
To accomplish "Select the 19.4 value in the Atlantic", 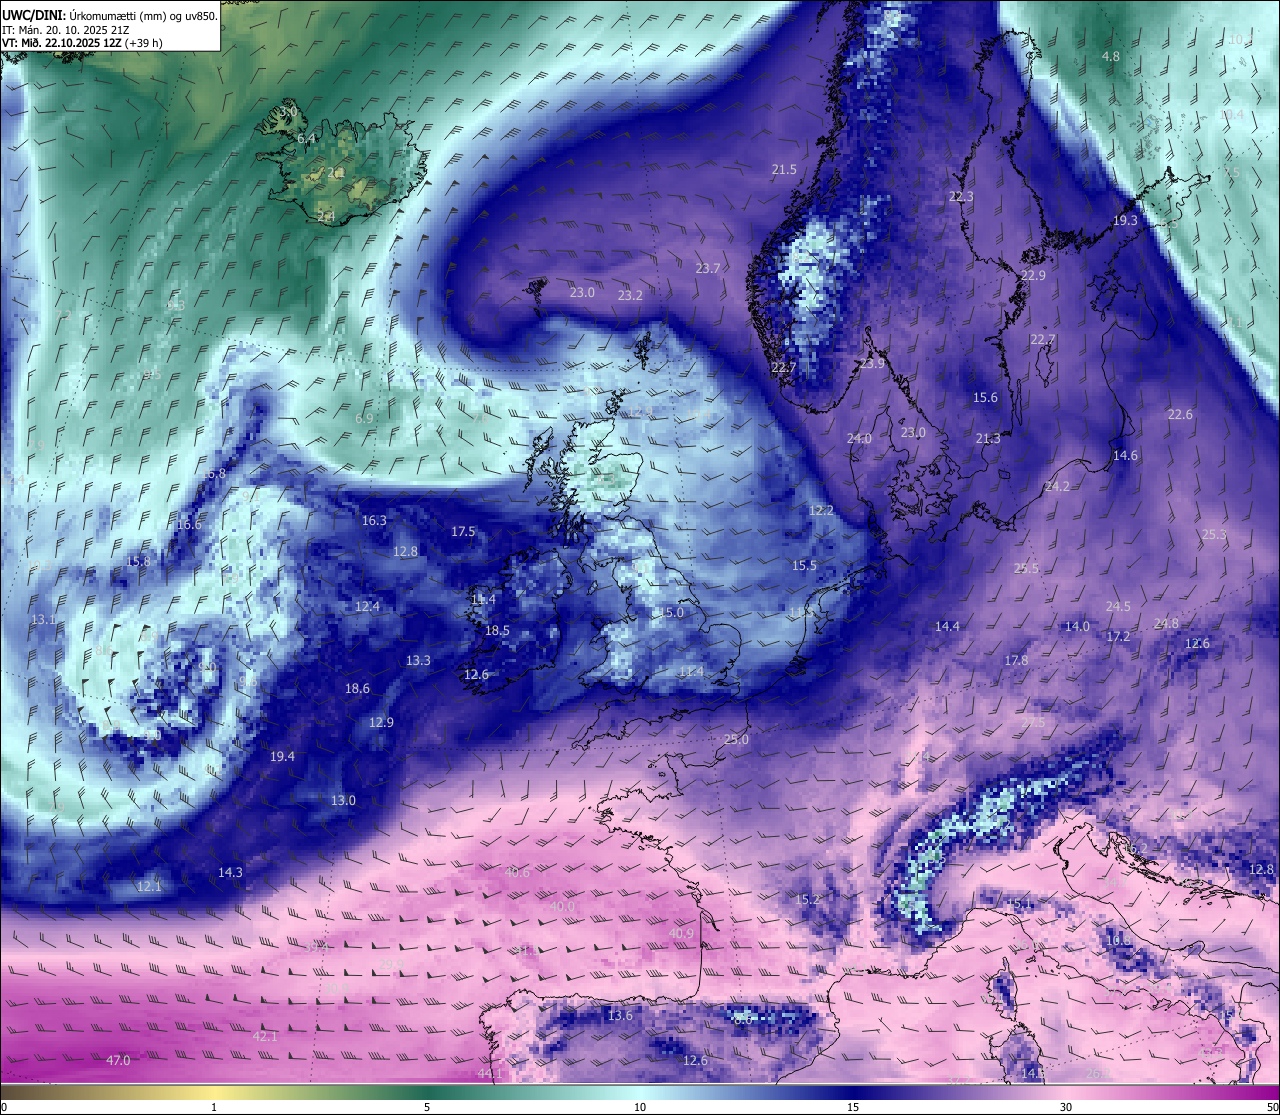I will click(282, 757).
